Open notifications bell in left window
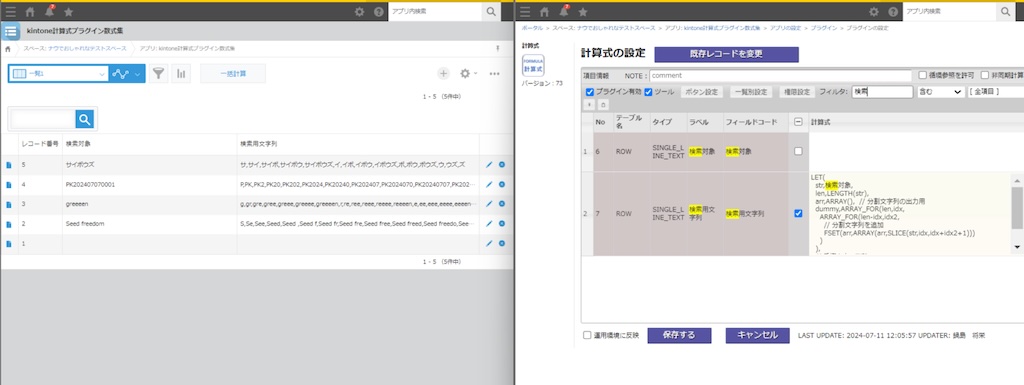The image size is (1024, 385). click(50, 12)
